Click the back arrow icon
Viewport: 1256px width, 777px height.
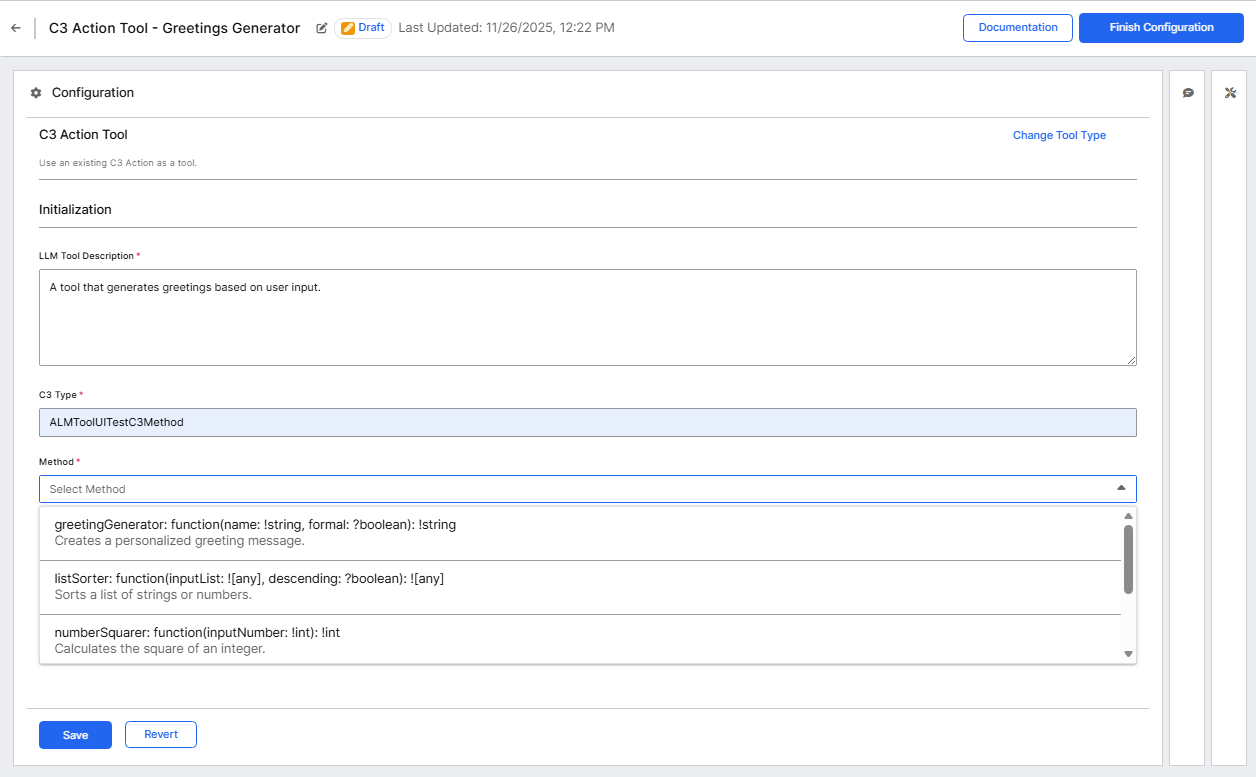tap(15, 28)
